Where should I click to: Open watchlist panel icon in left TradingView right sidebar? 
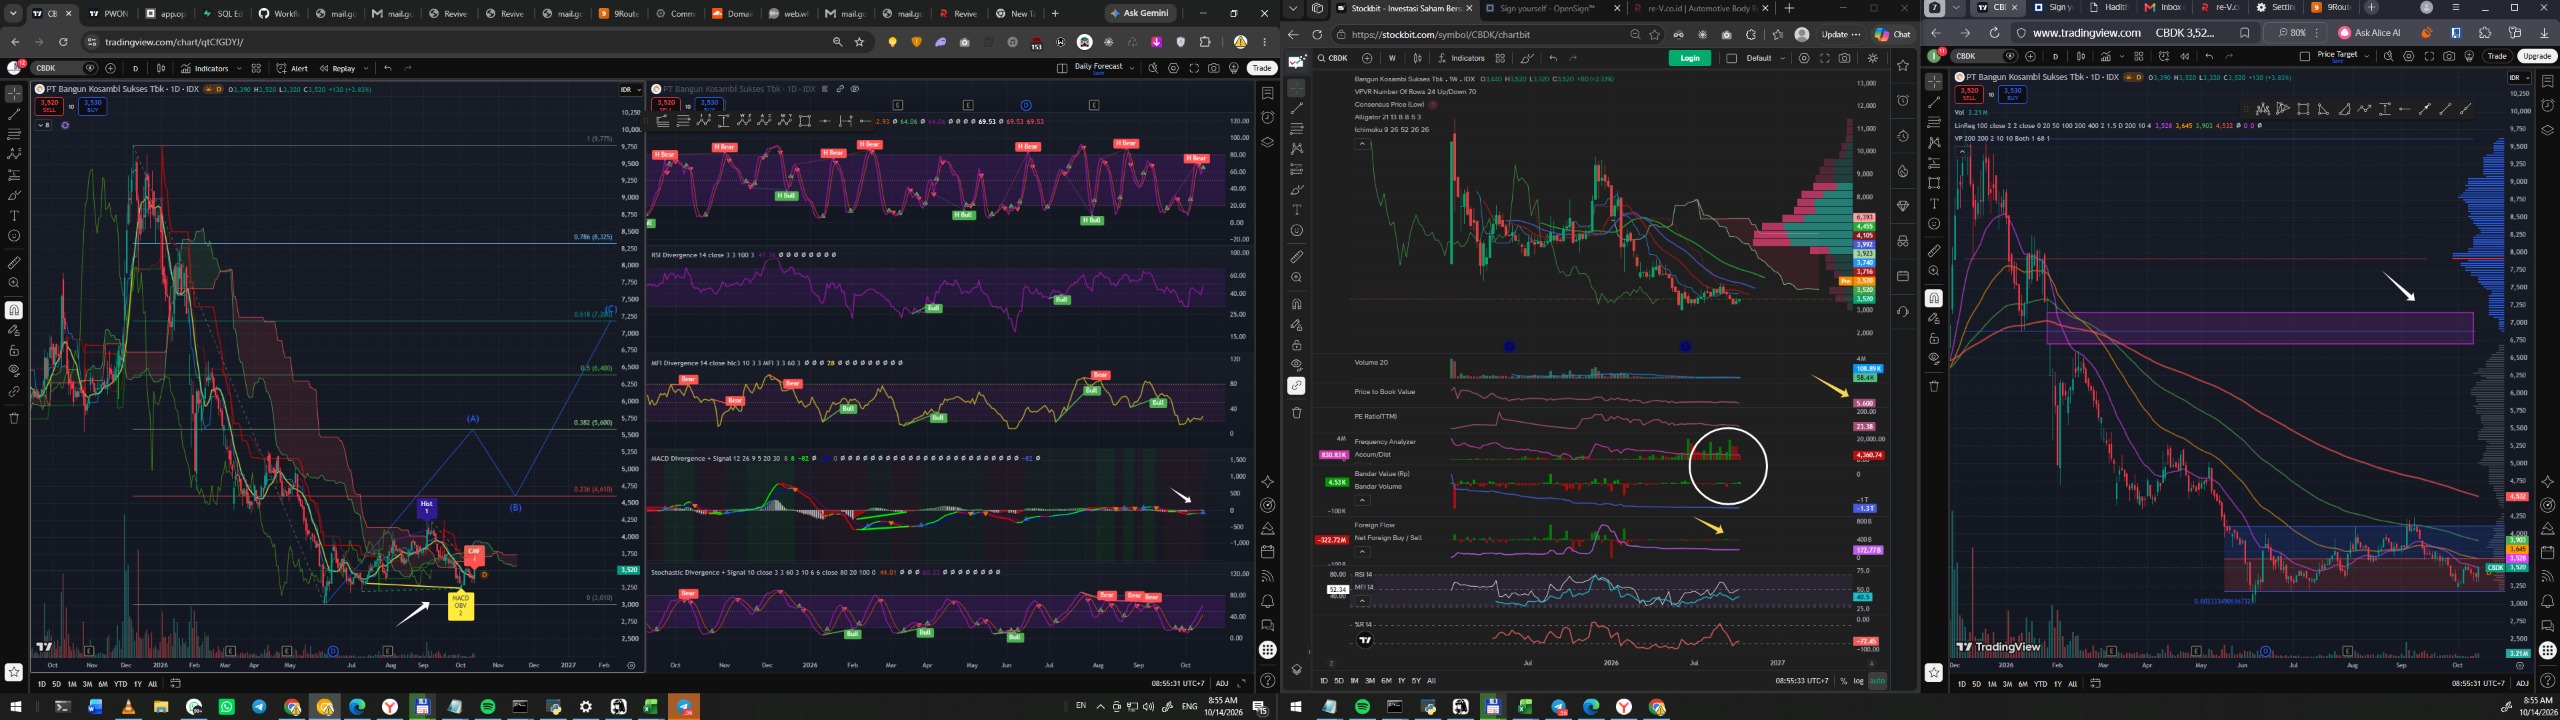pyautogui.click(x=1267, y=94)
